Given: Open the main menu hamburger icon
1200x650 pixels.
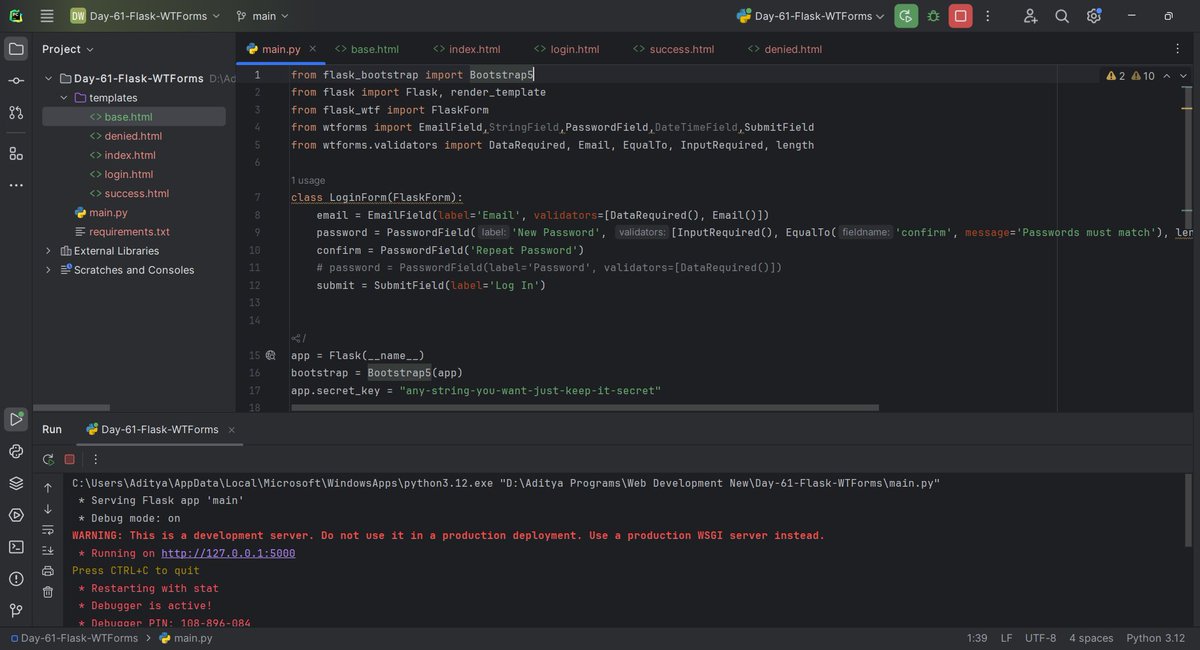Looking at the screenshot, I should [x=47, y=16].
